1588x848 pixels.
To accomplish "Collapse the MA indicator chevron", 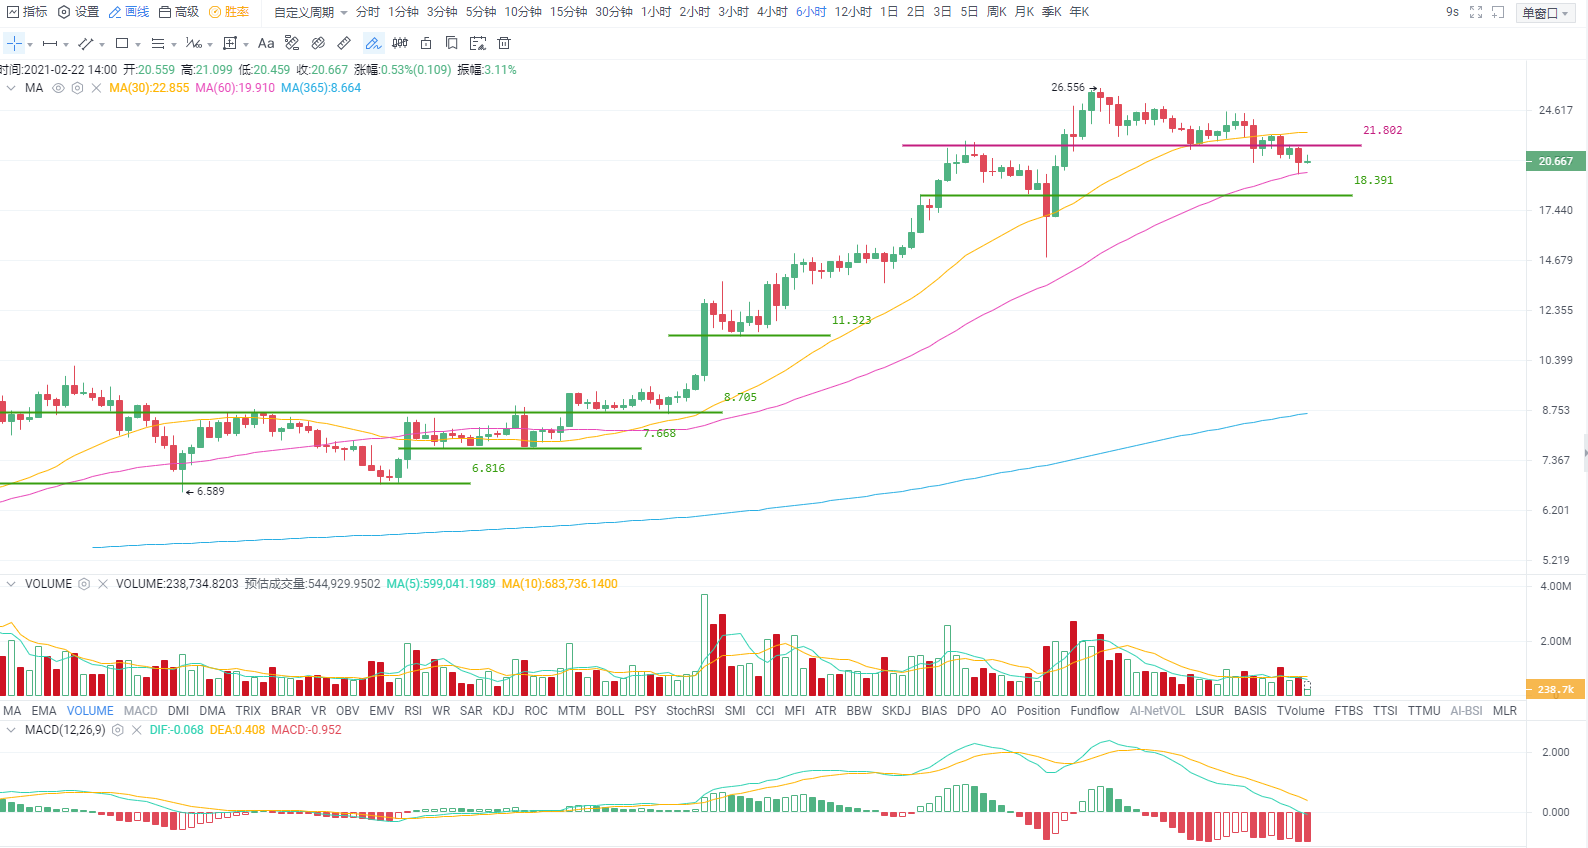I will coord(11,88).
